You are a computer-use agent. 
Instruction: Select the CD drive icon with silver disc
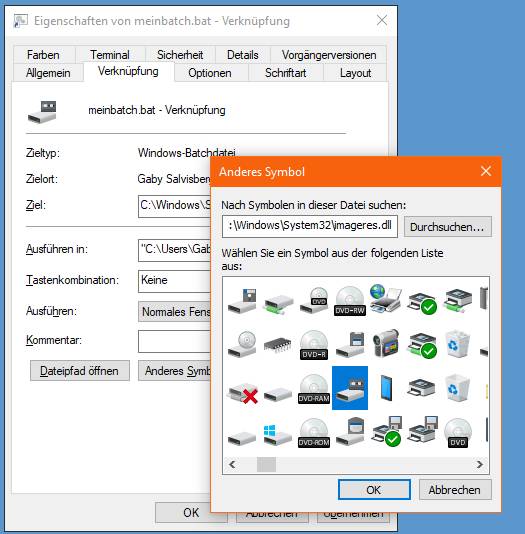tap(242, 344)
